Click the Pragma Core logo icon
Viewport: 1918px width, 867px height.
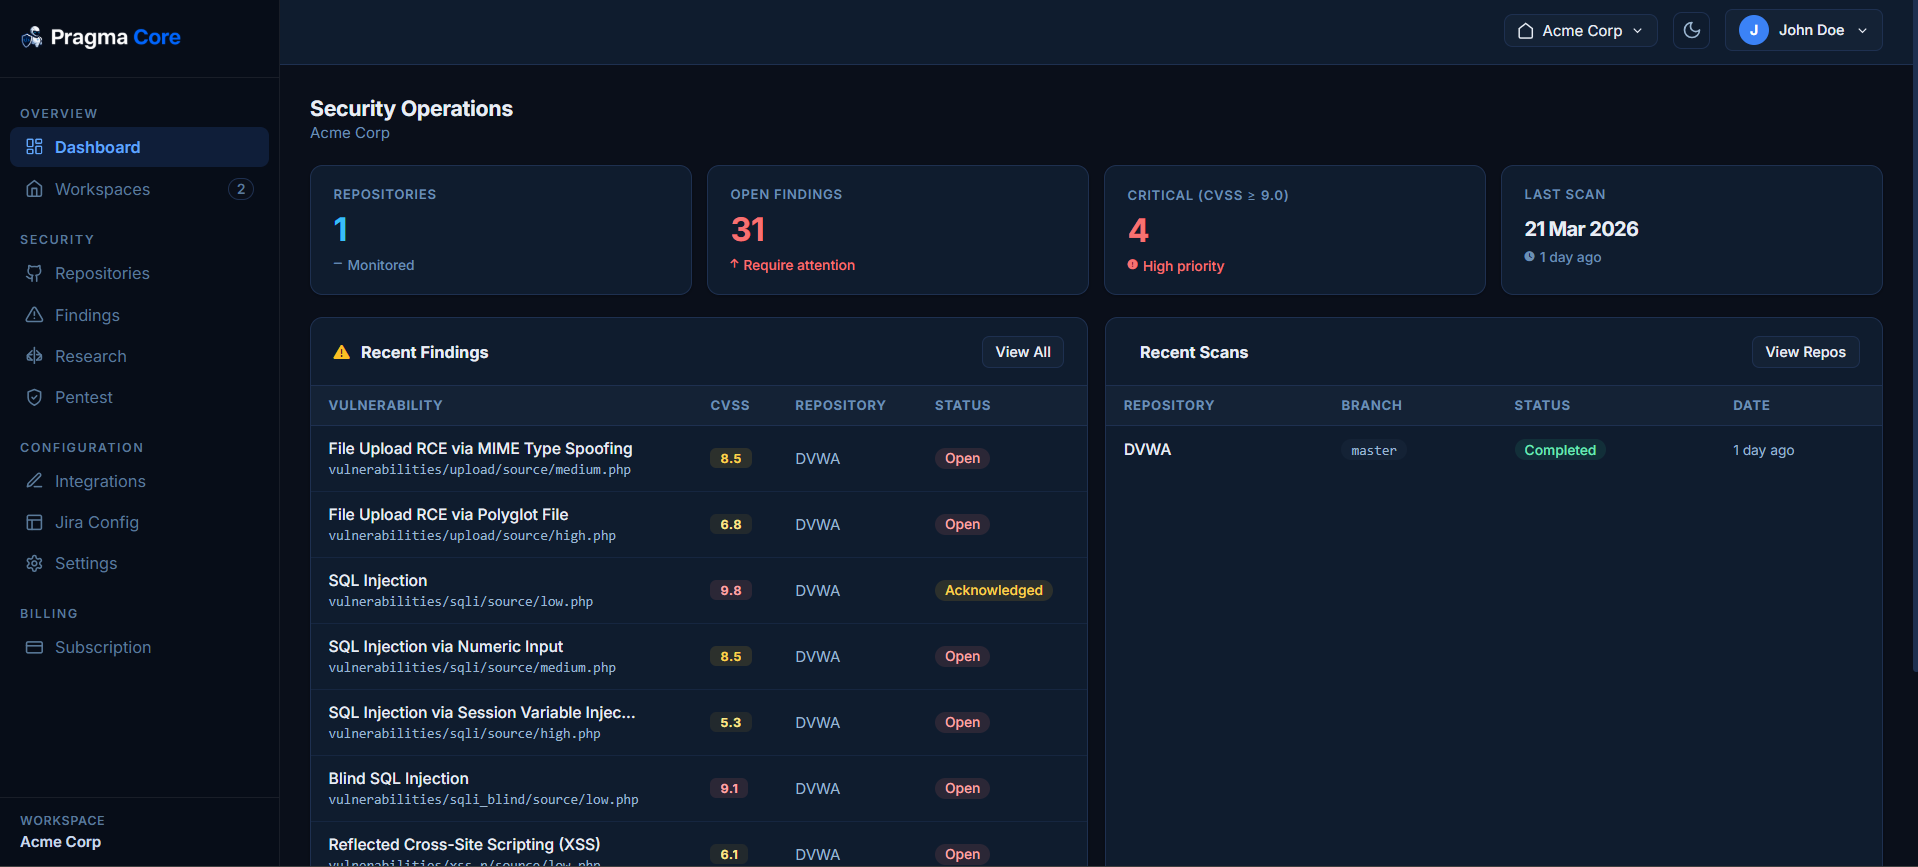tap(32, 37)
